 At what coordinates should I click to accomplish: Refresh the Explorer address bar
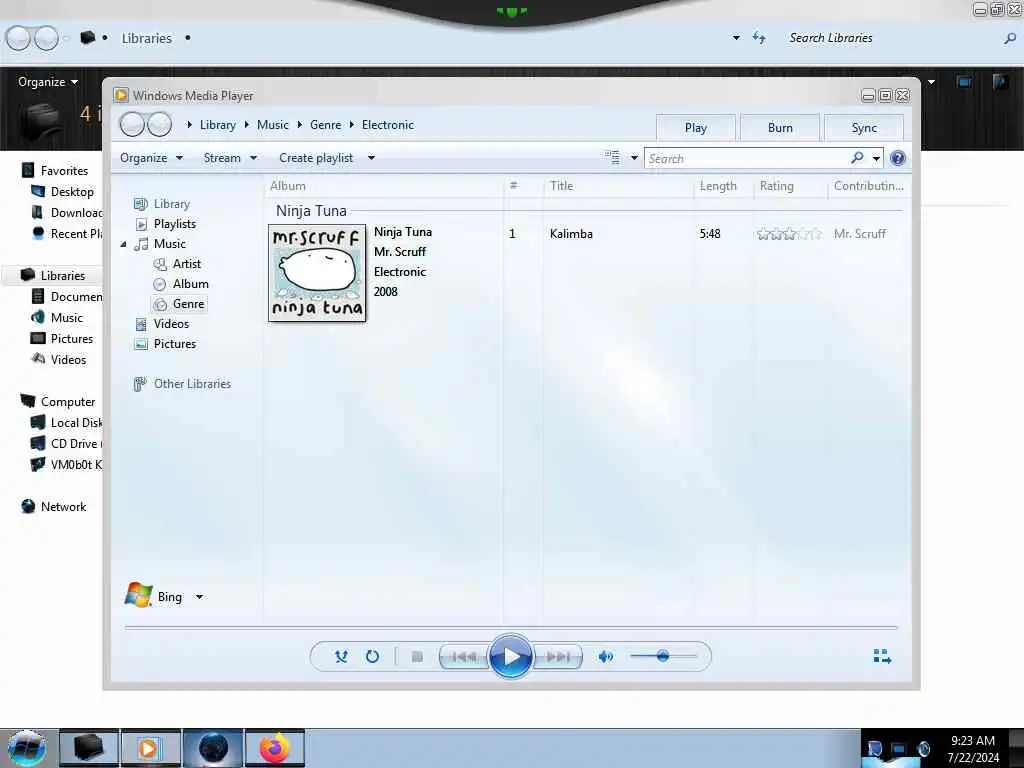(x=758, y=38)
